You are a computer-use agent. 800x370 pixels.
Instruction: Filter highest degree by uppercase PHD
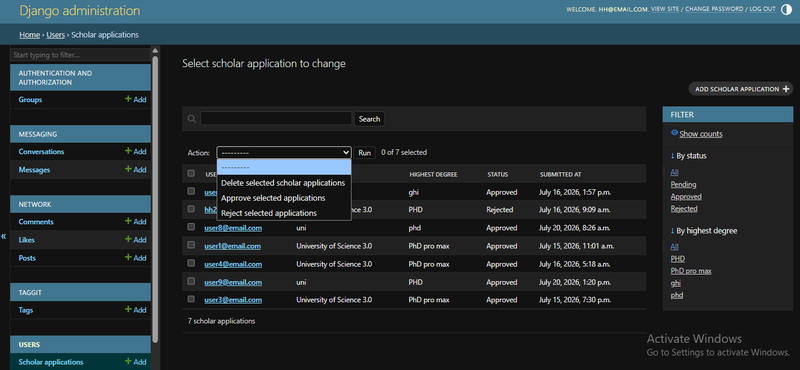tap(678, 259)
